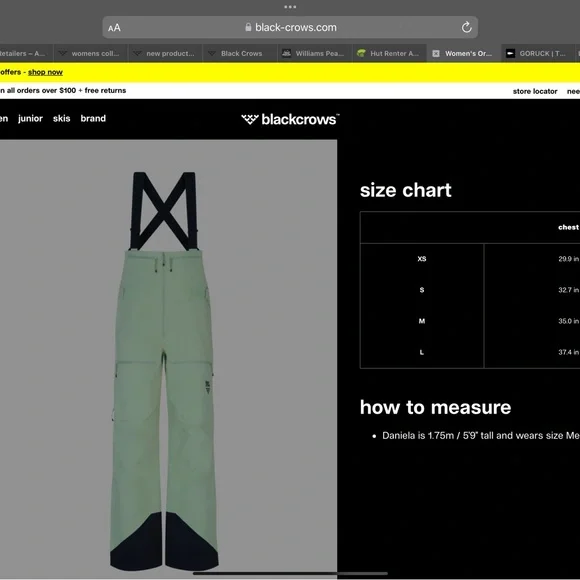Click the address bar URL field
Image resolution: width=580 pixels, height=580 pixels.
[290, 27]
